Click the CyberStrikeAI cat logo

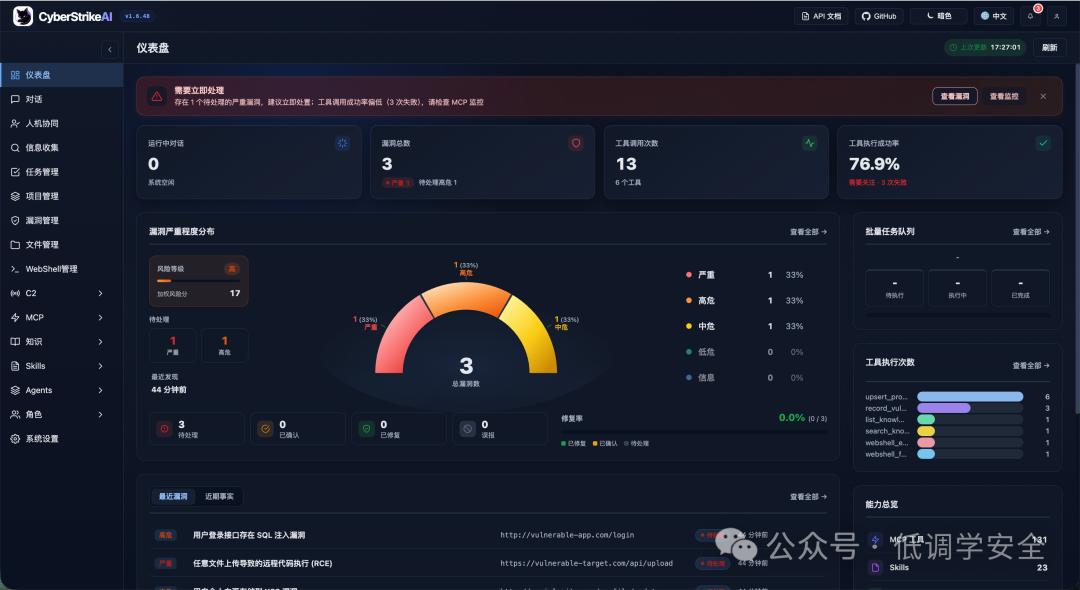(x=23, y=16)
